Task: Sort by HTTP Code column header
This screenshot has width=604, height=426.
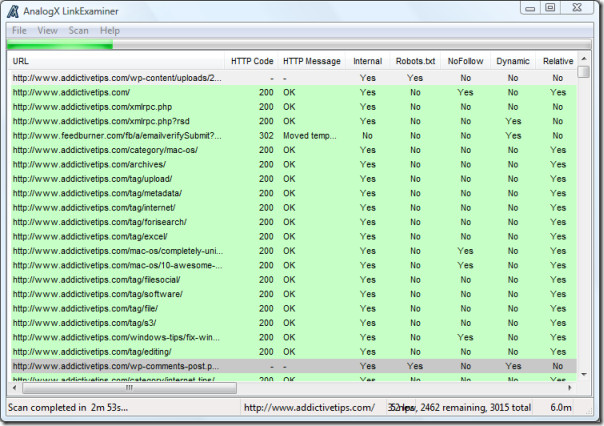Action: tap(252, 61)
